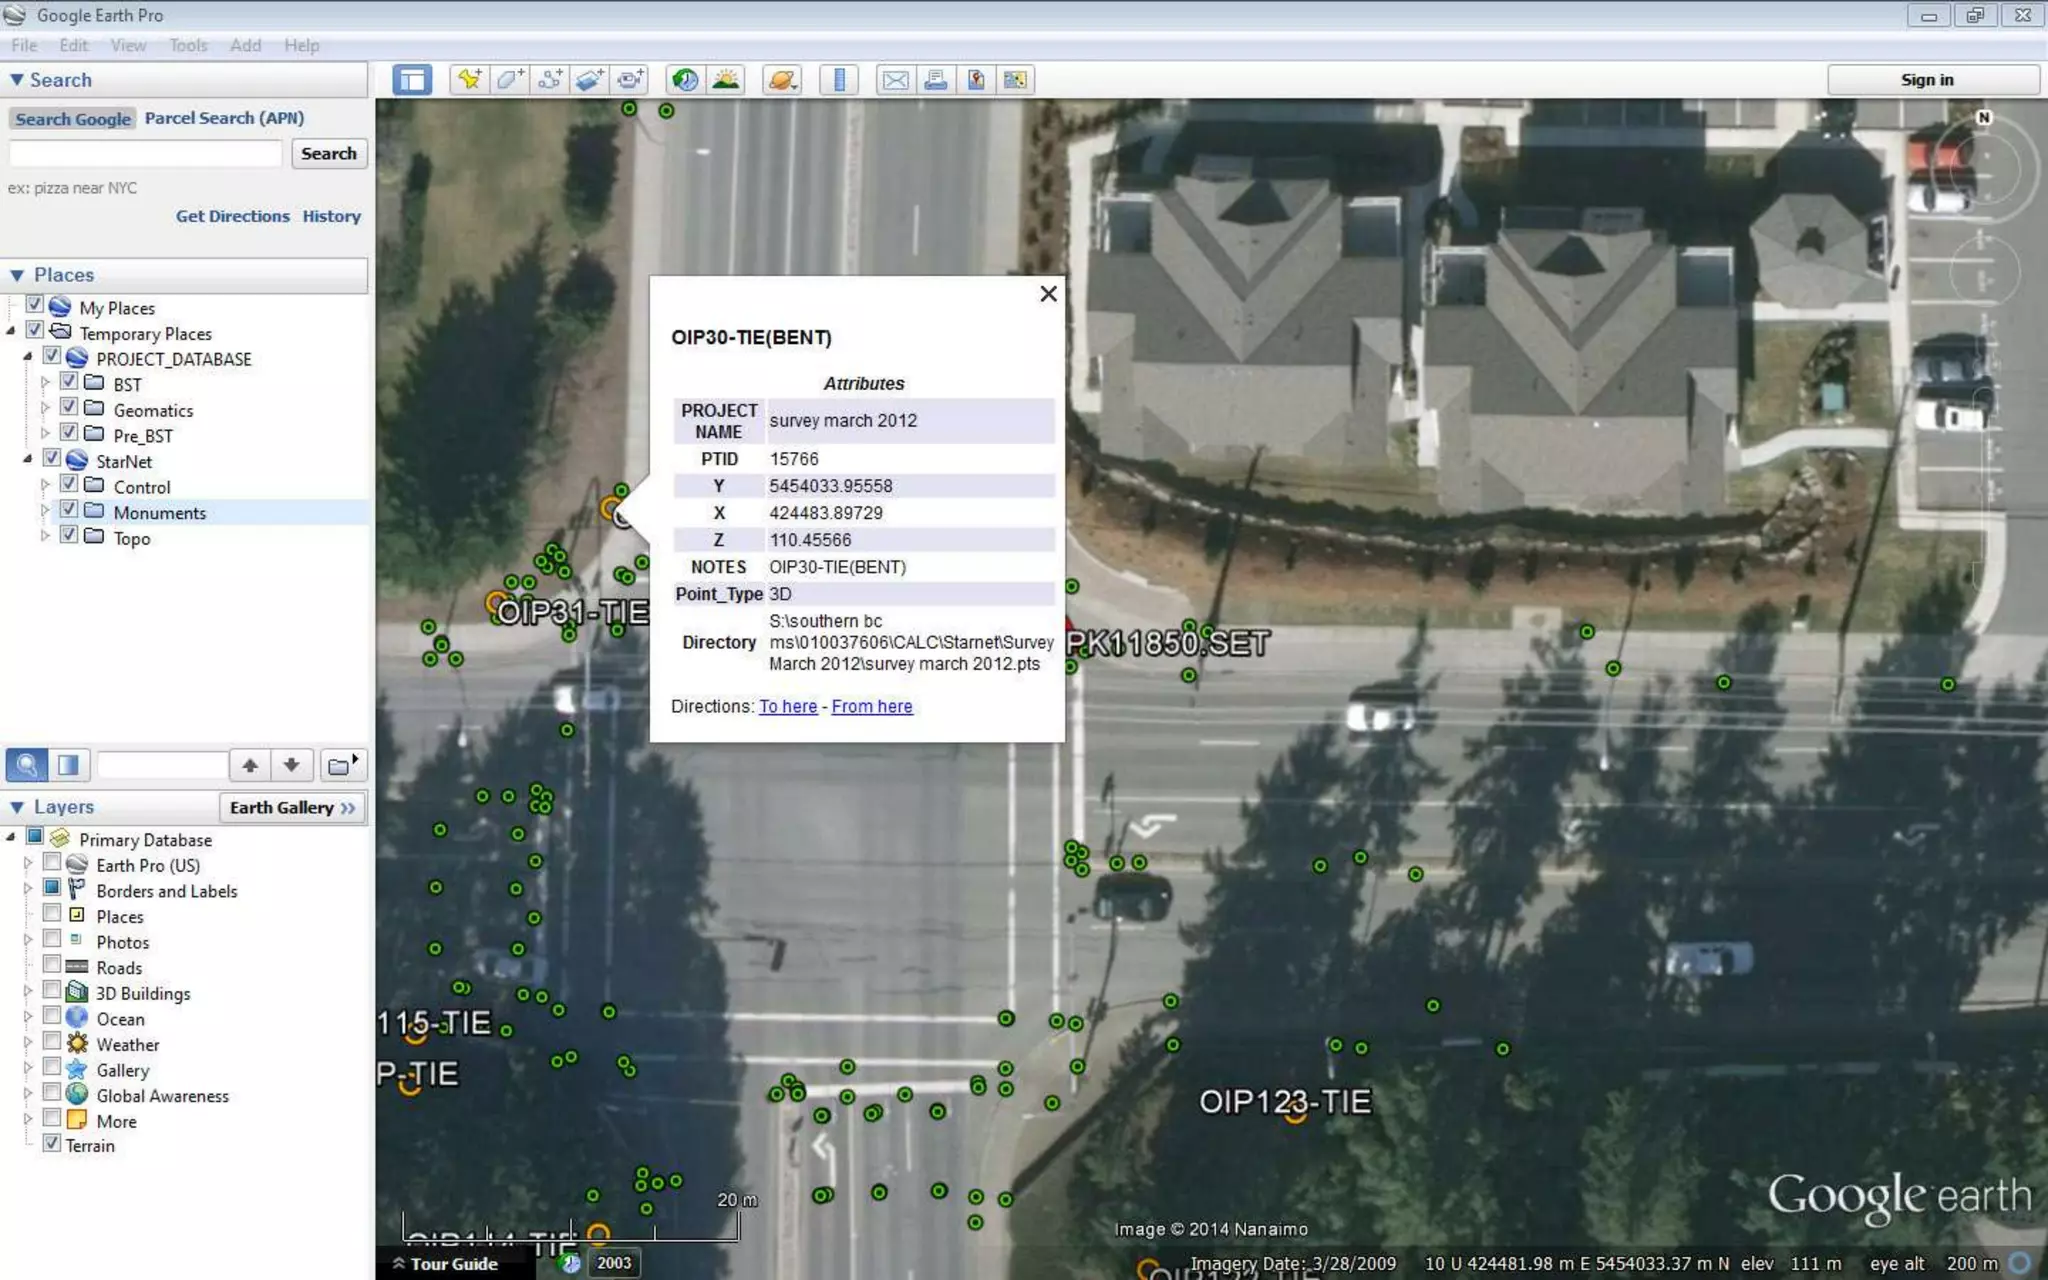Click the 'From here' directions link
The width and height of the screenshot is (2048, 1280).
pyautogui.click(x=871, y=706)
